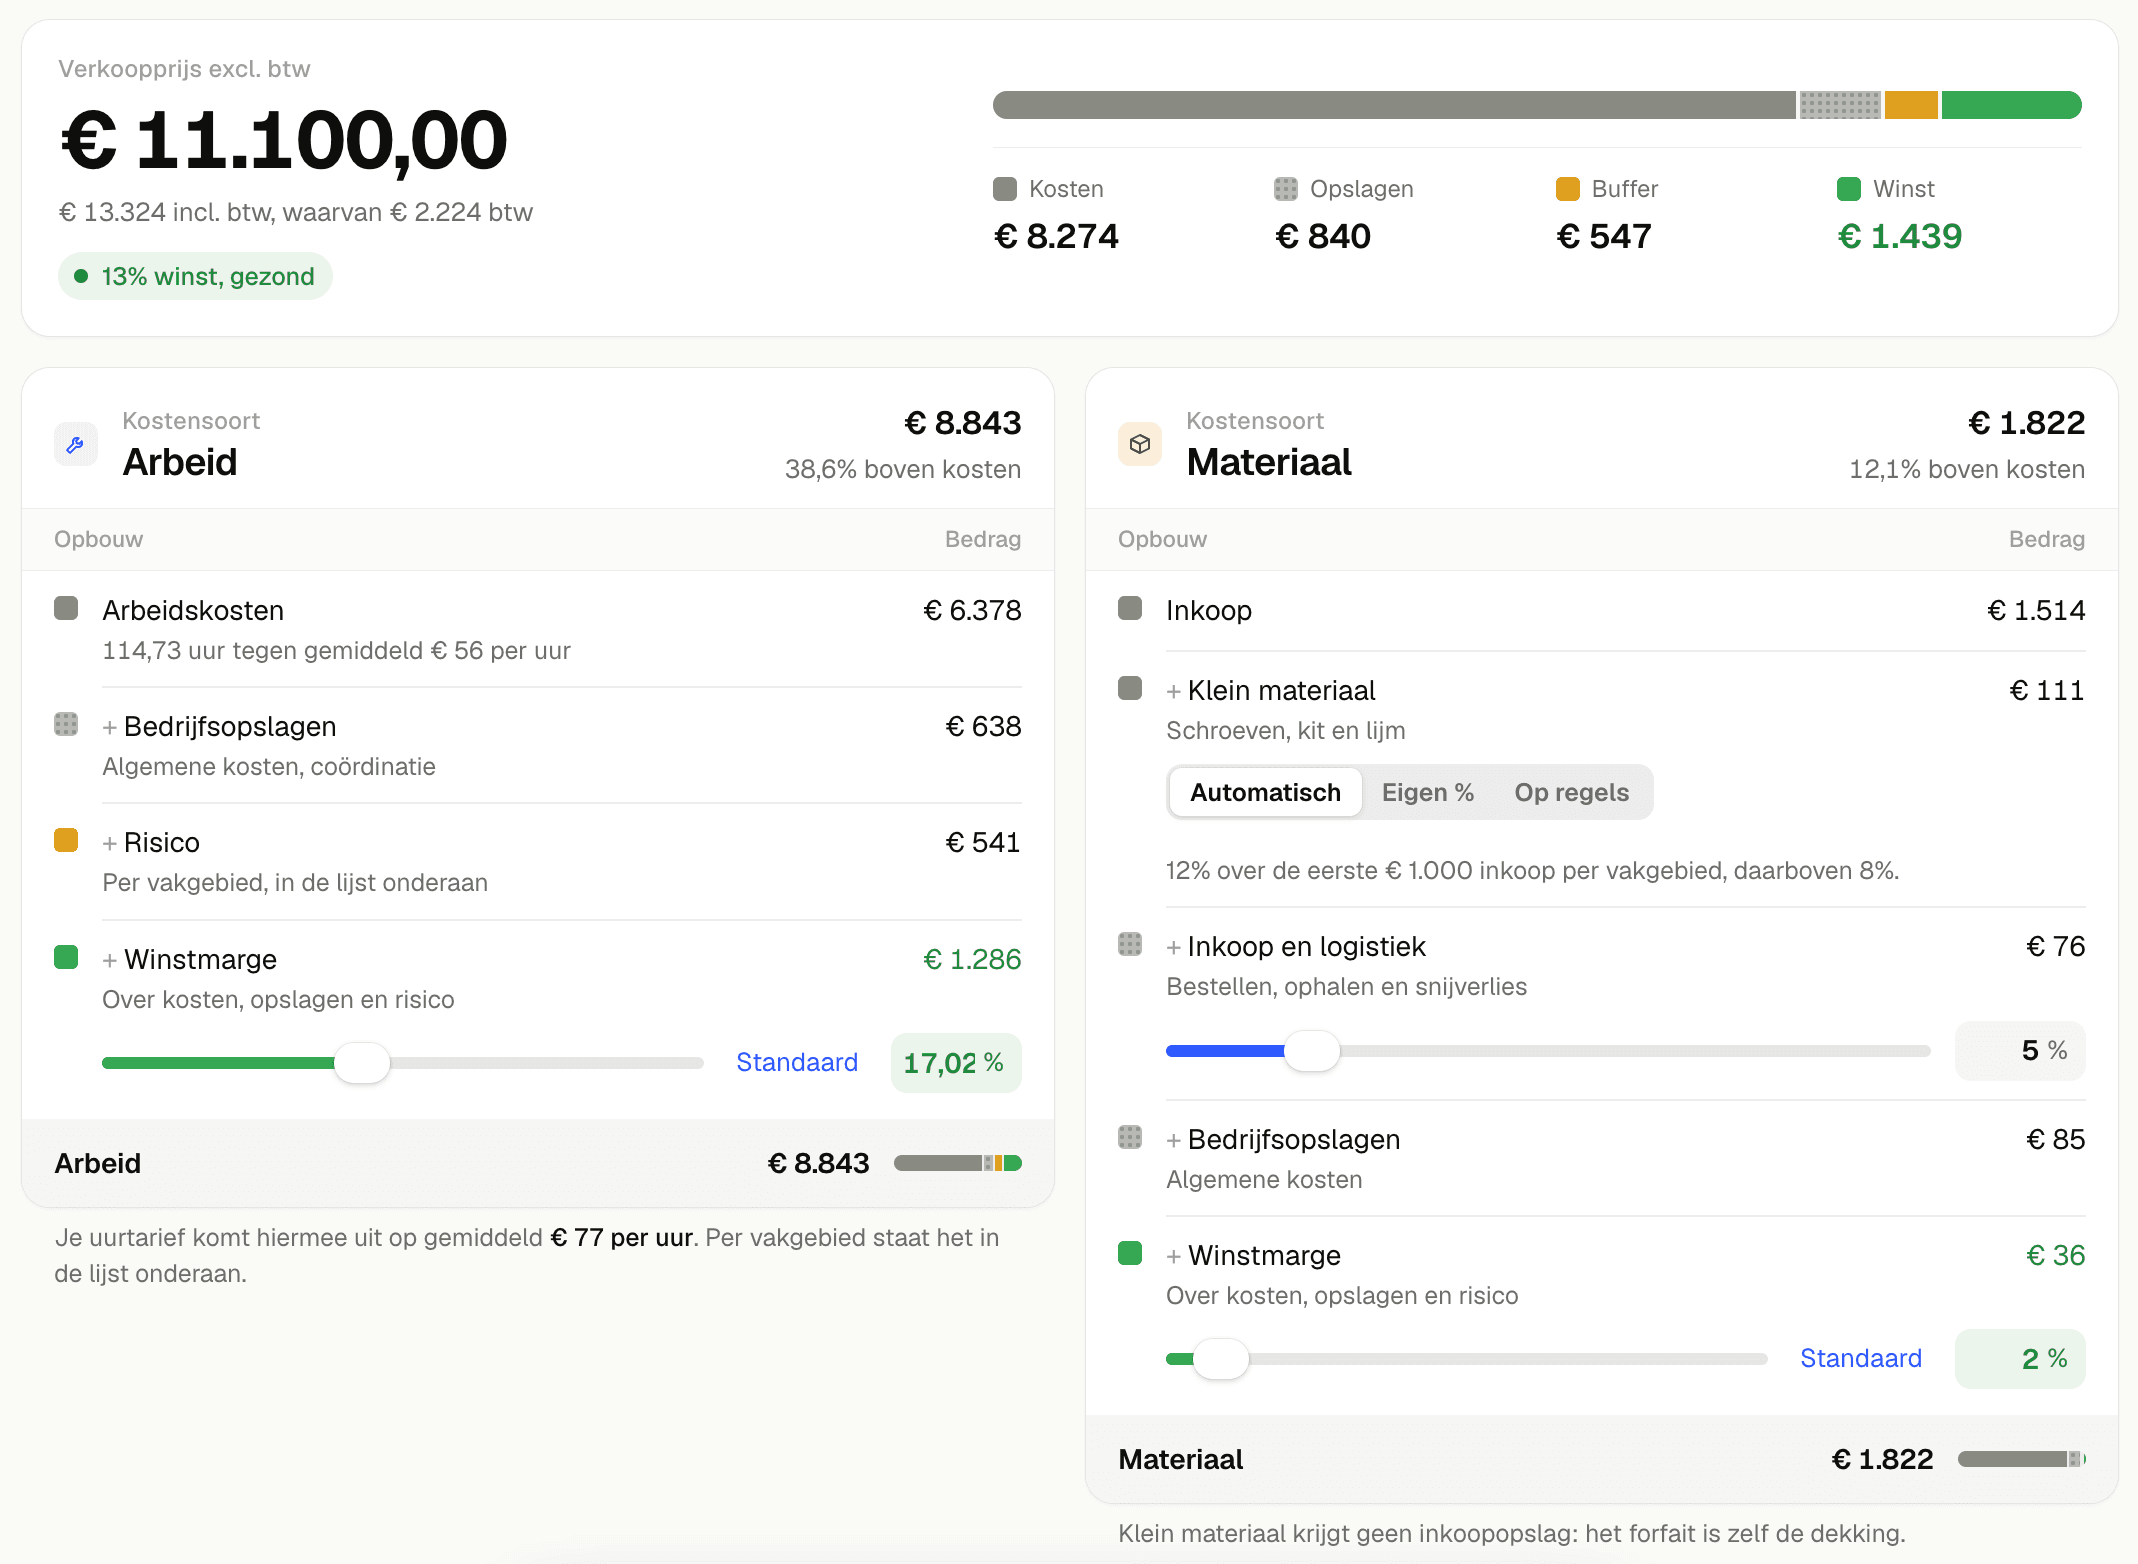Edit the 2 % Materiaal winstmarge field
The height and width of the screenshot is (1564, 2138).
coord(2020,1359)
